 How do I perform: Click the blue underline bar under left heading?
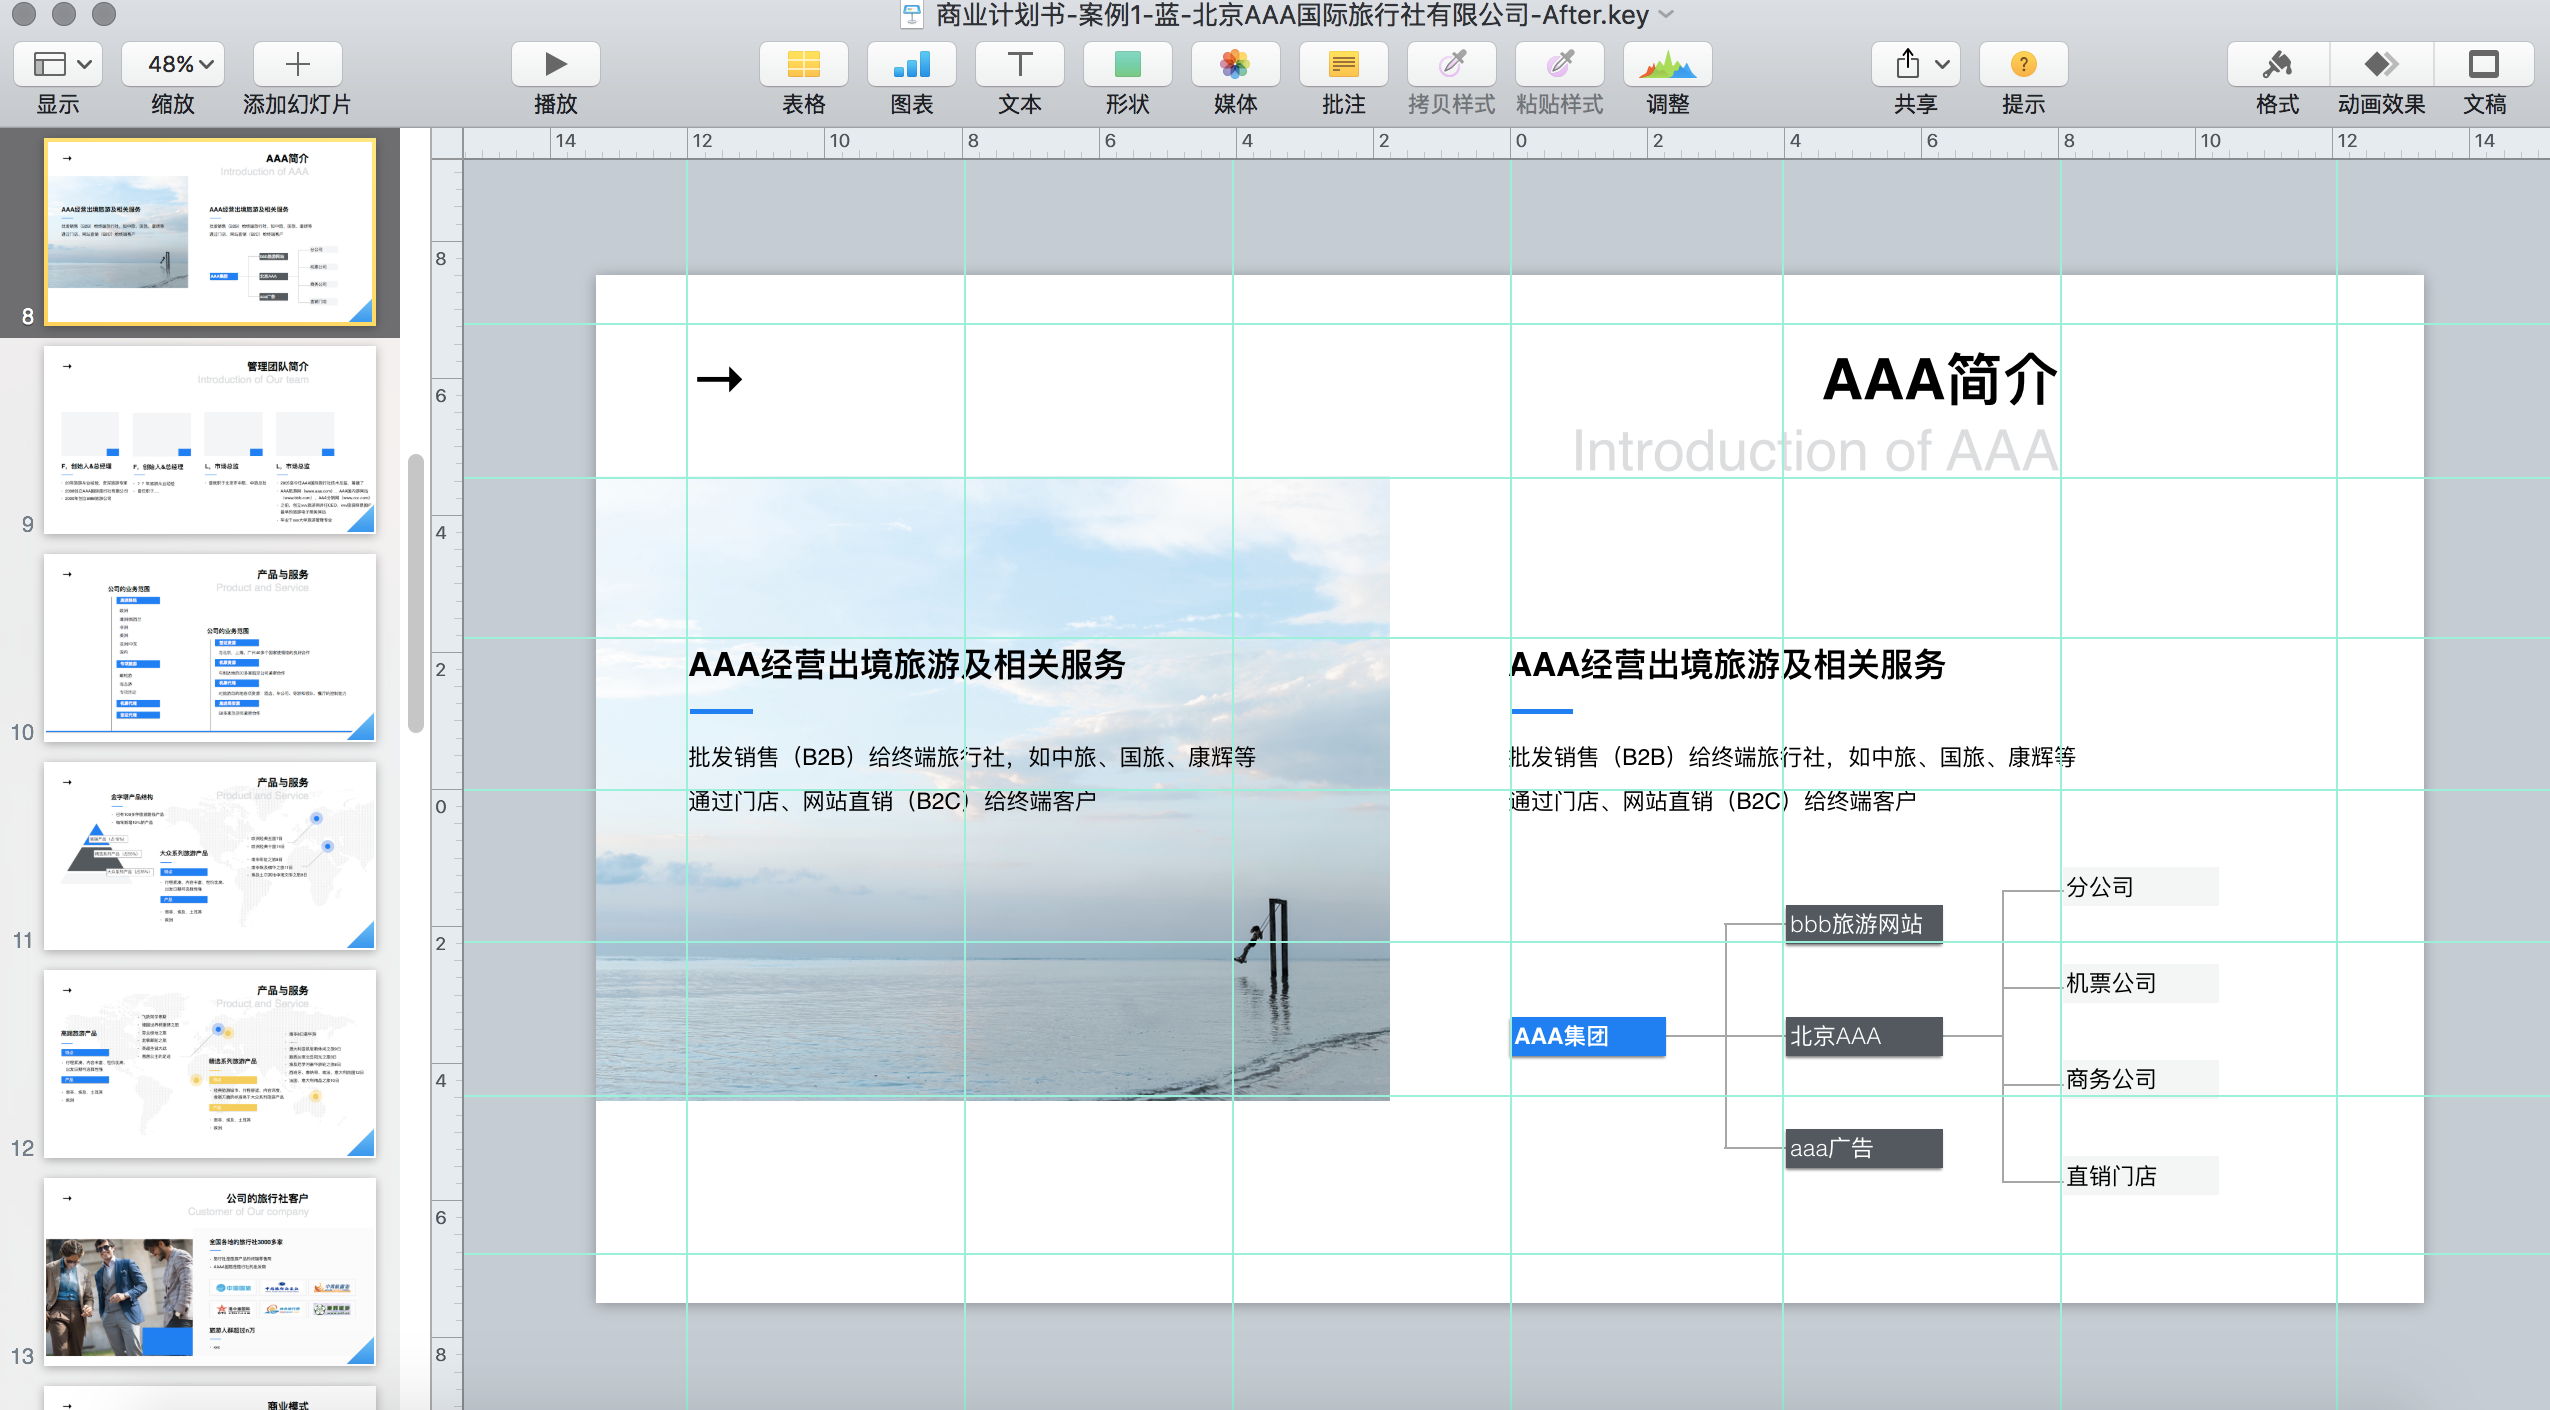(721, 711)
